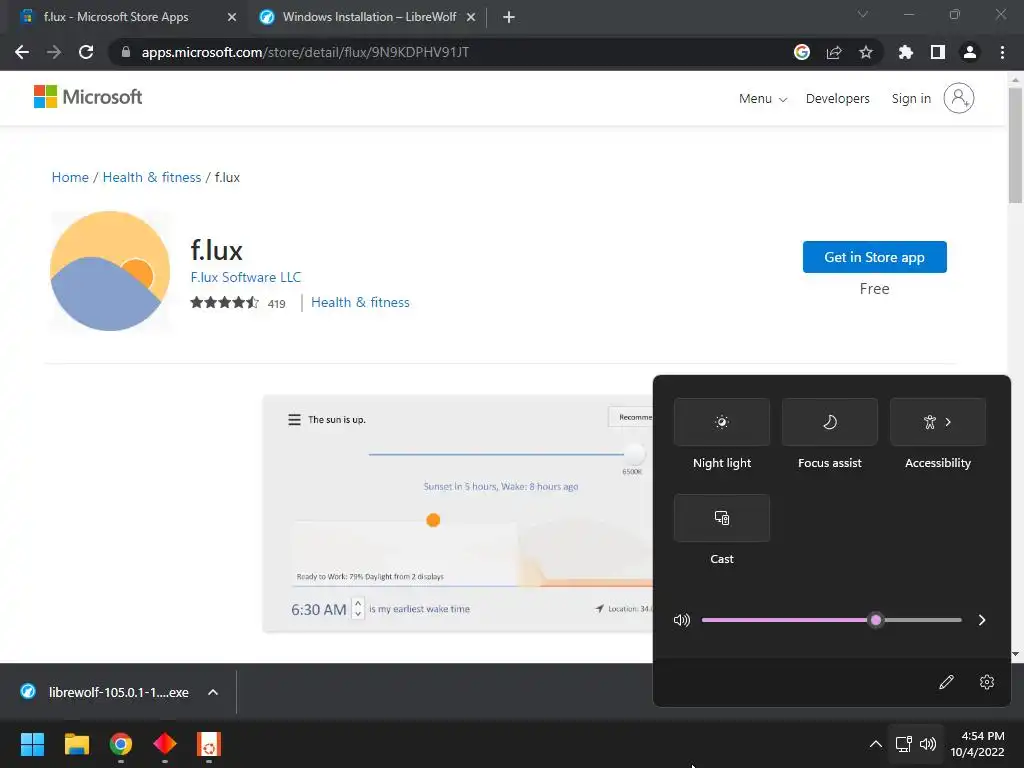Switch to f.lux Microsoft Store tab
Viewport: 1024px width, 768px height.
pyautogui.click(x=116, y=17)
